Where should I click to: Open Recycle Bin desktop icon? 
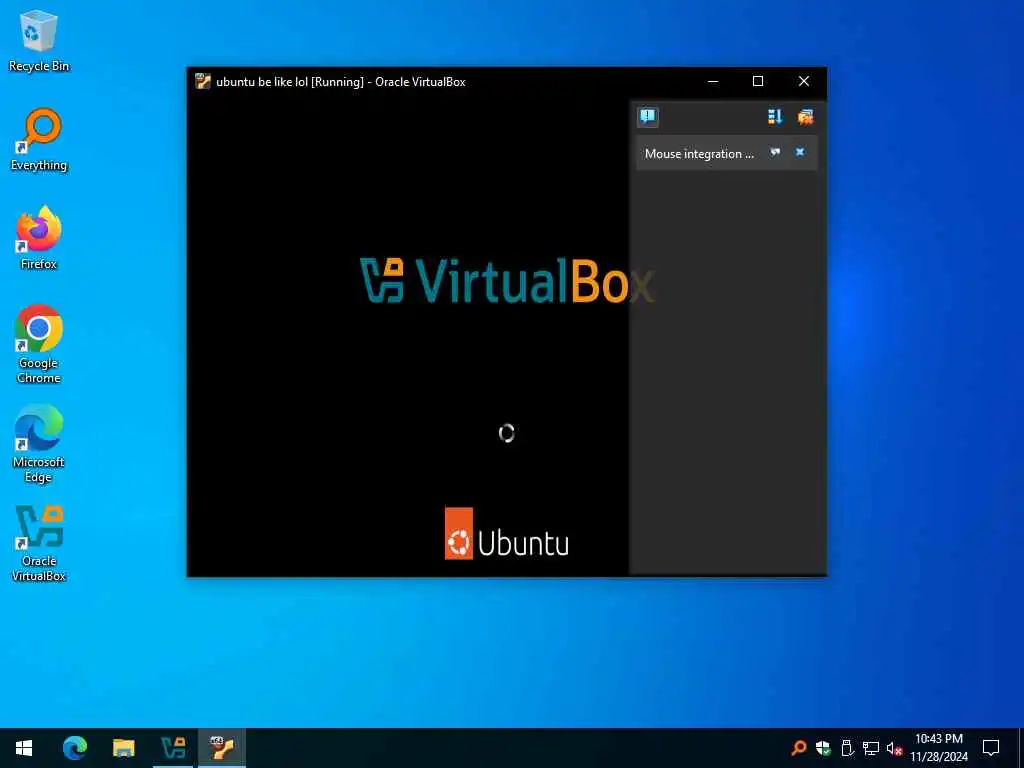click(39, 40)
